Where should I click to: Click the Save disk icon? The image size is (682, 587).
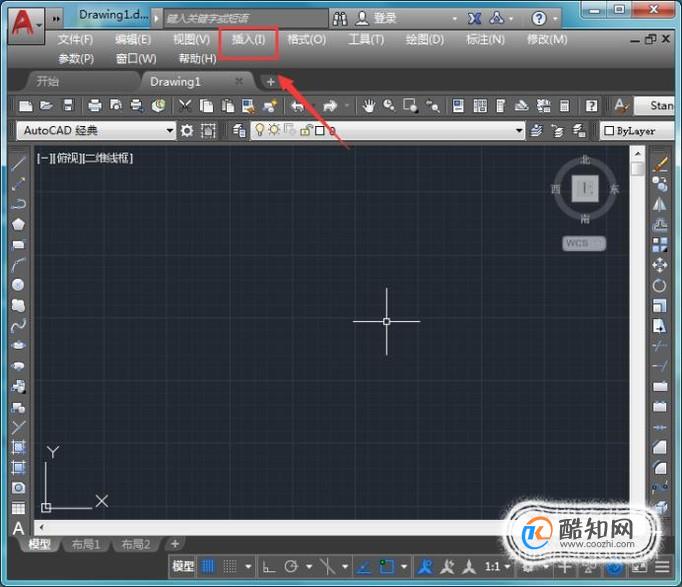(68, 106)
